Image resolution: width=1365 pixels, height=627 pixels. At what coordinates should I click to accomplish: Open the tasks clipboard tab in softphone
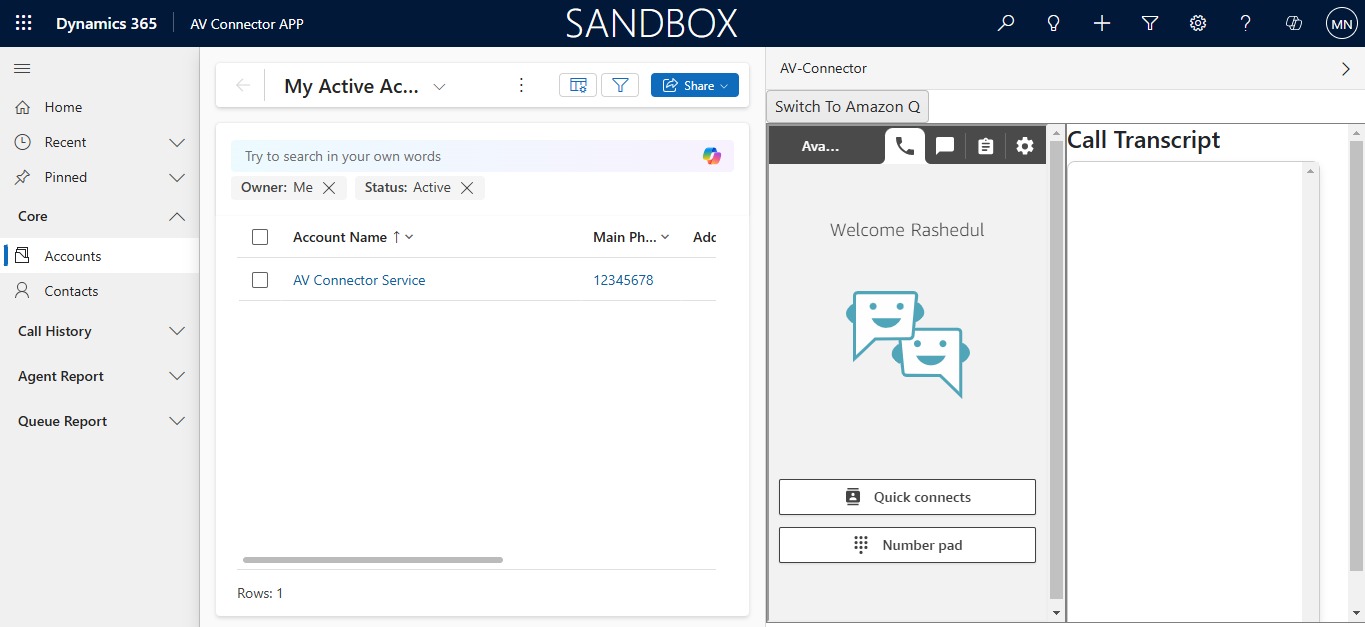coord(985,146)
